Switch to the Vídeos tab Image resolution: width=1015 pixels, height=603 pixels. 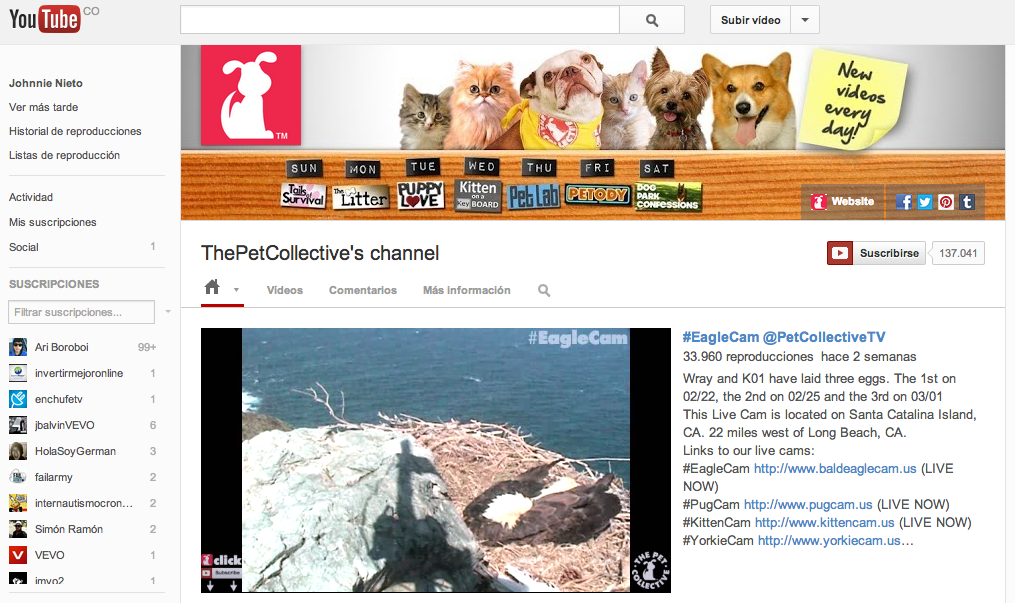tap(284, 291)
